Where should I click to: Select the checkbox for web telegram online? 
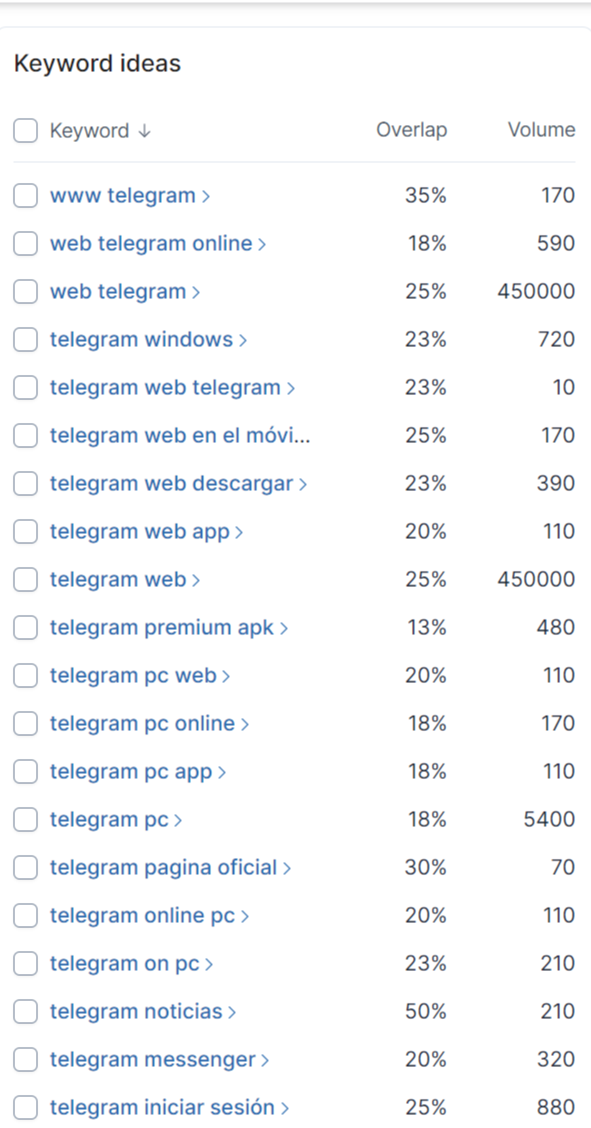[x=25, y=243]
